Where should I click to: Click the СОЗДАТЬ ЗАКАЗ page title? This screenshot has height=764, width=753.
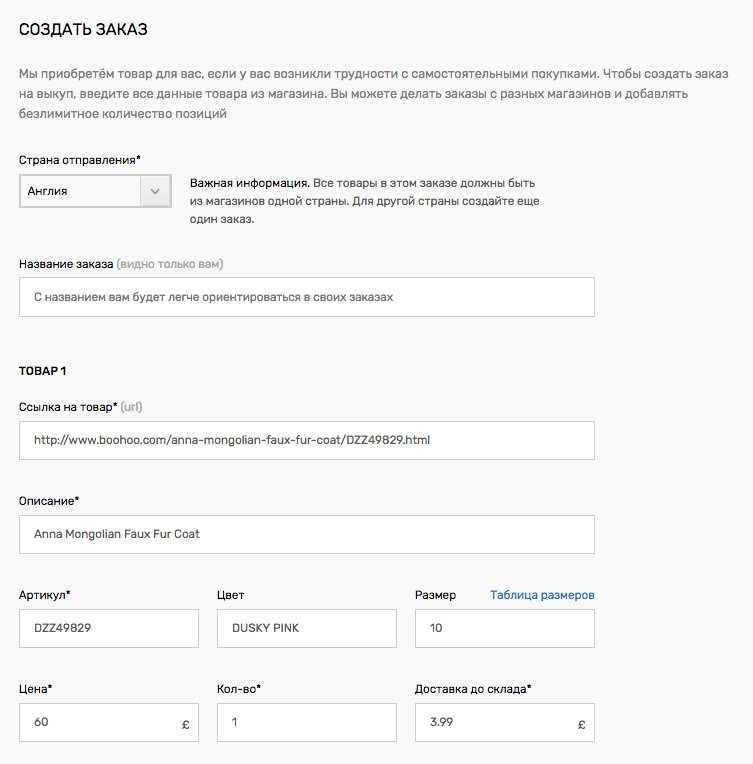click(x=83, y=29)
